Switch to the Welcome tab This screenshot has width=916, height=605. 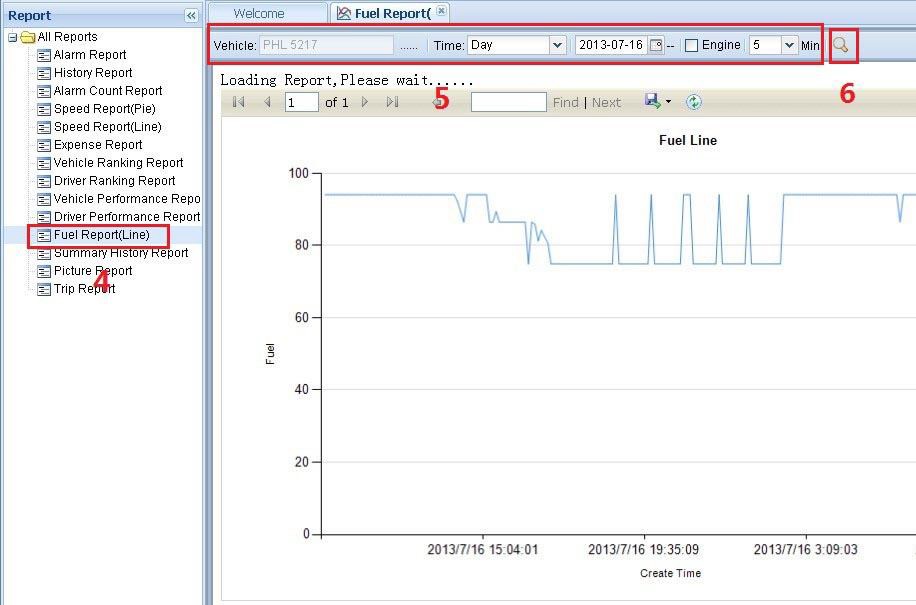click(x=259, y=13)
